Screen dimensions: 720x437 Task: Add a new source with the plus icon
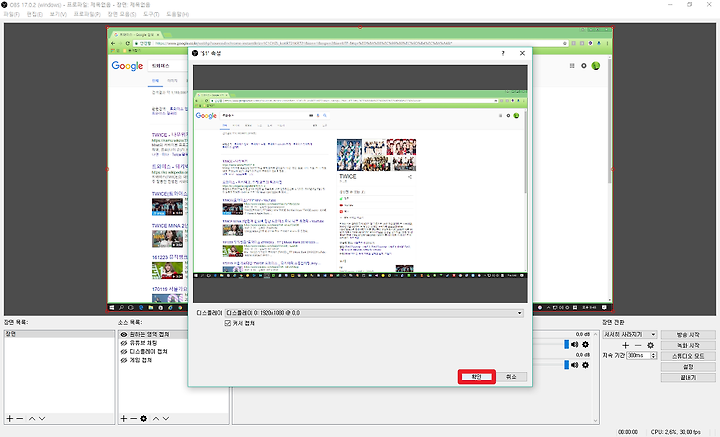[124, 419]
